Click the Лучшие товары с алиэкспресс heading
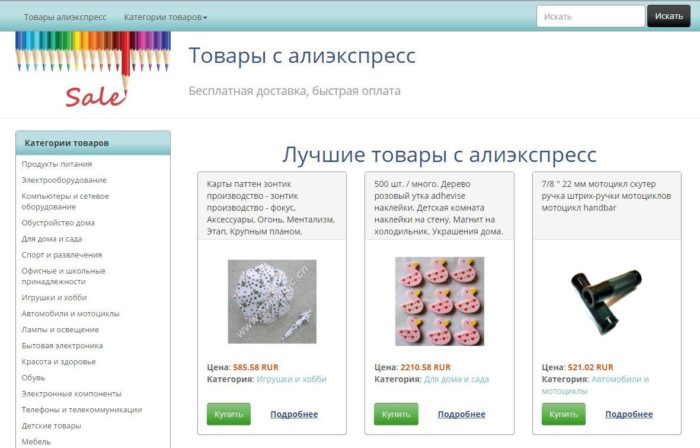700x448 pixels. (x=439, y=155)
